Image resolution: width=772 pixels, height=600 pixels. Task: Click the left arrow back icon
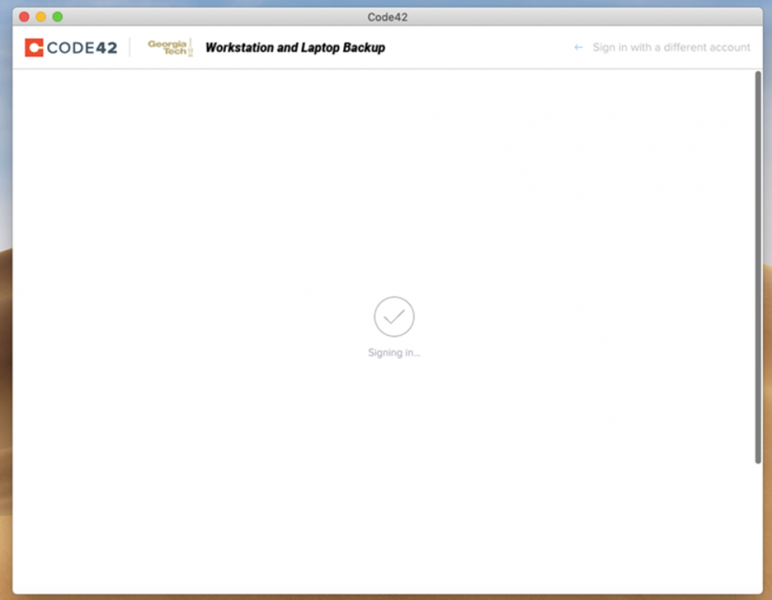pyautogui.click(x=578, y=47)
